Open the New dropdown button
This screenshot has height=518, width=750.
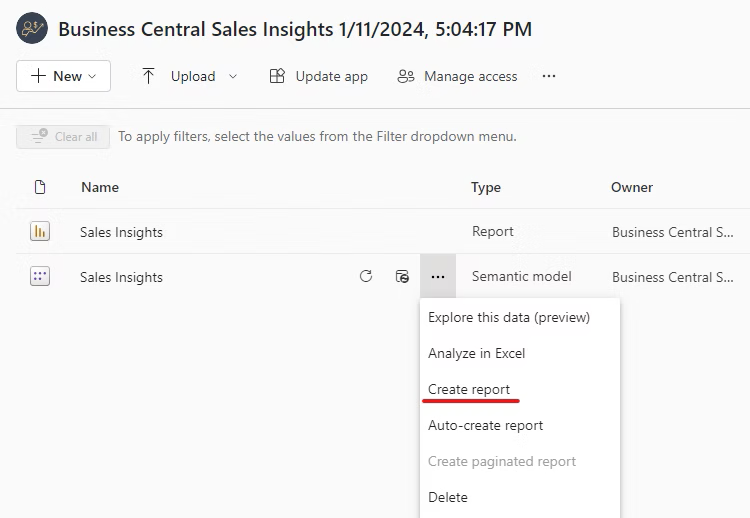pyautogui.click(x=63, y=76)
